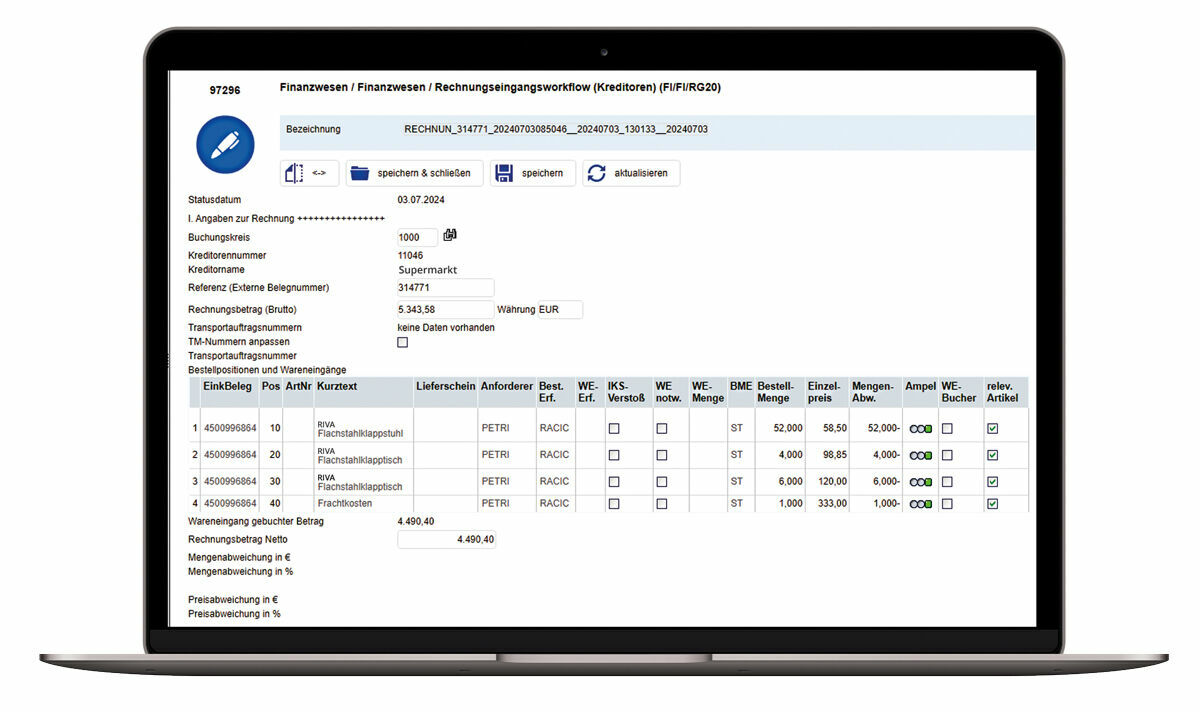This screenshot has width=1200, height=712.
Task: Click into the Buchungskreis field
Action: [417, 237]
